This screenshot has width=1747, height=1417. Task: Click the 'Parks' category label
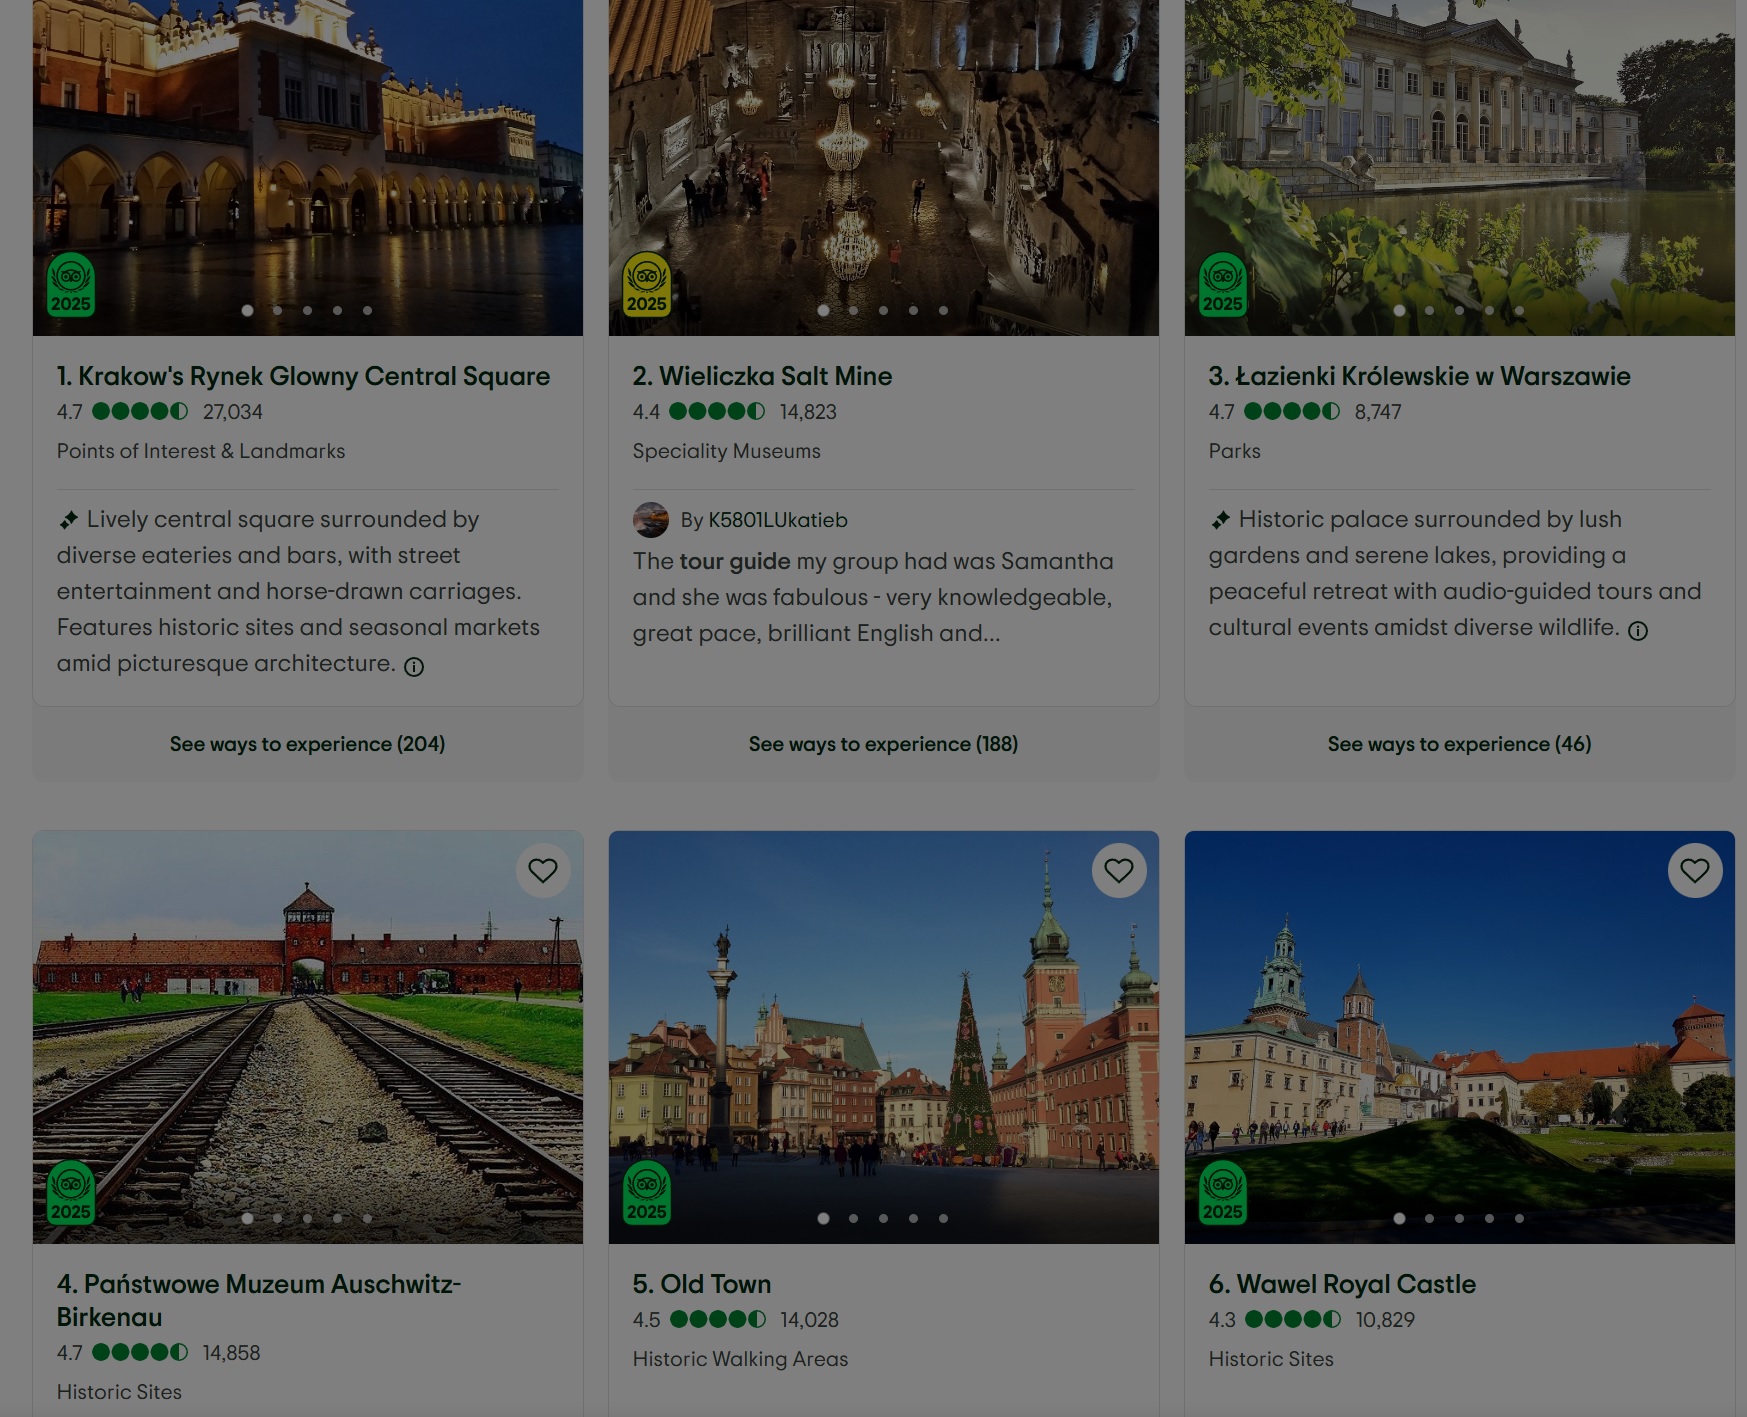tap(1234, 451)
